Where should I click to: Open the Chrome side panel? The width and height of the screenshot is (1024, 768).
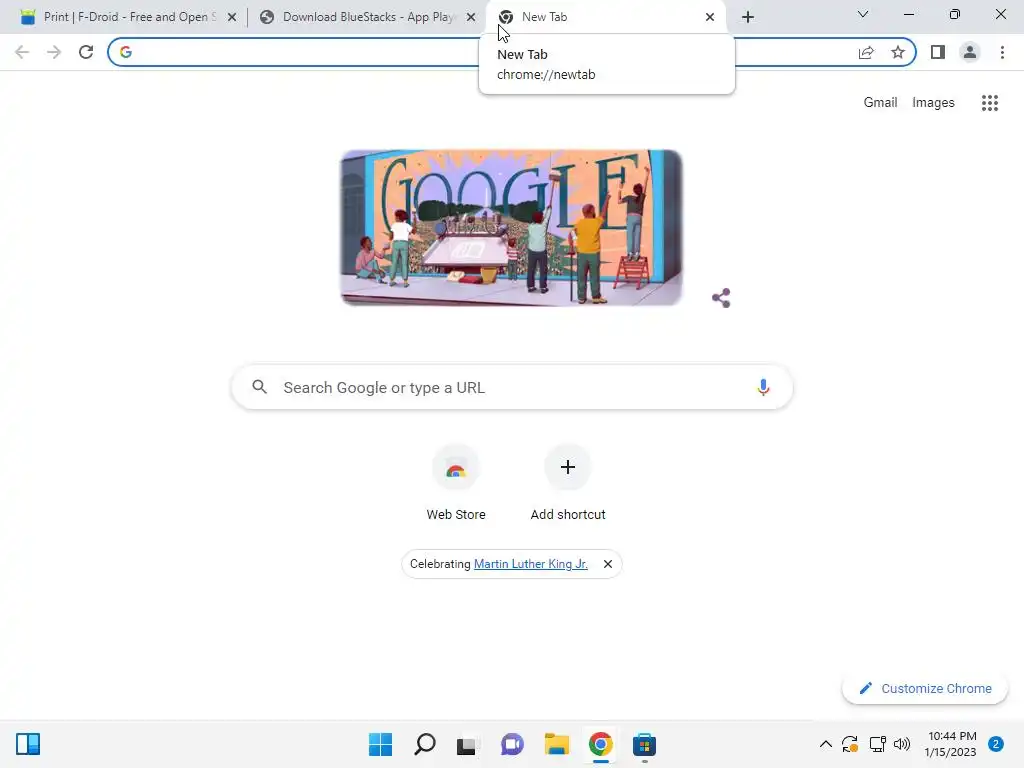938,52
